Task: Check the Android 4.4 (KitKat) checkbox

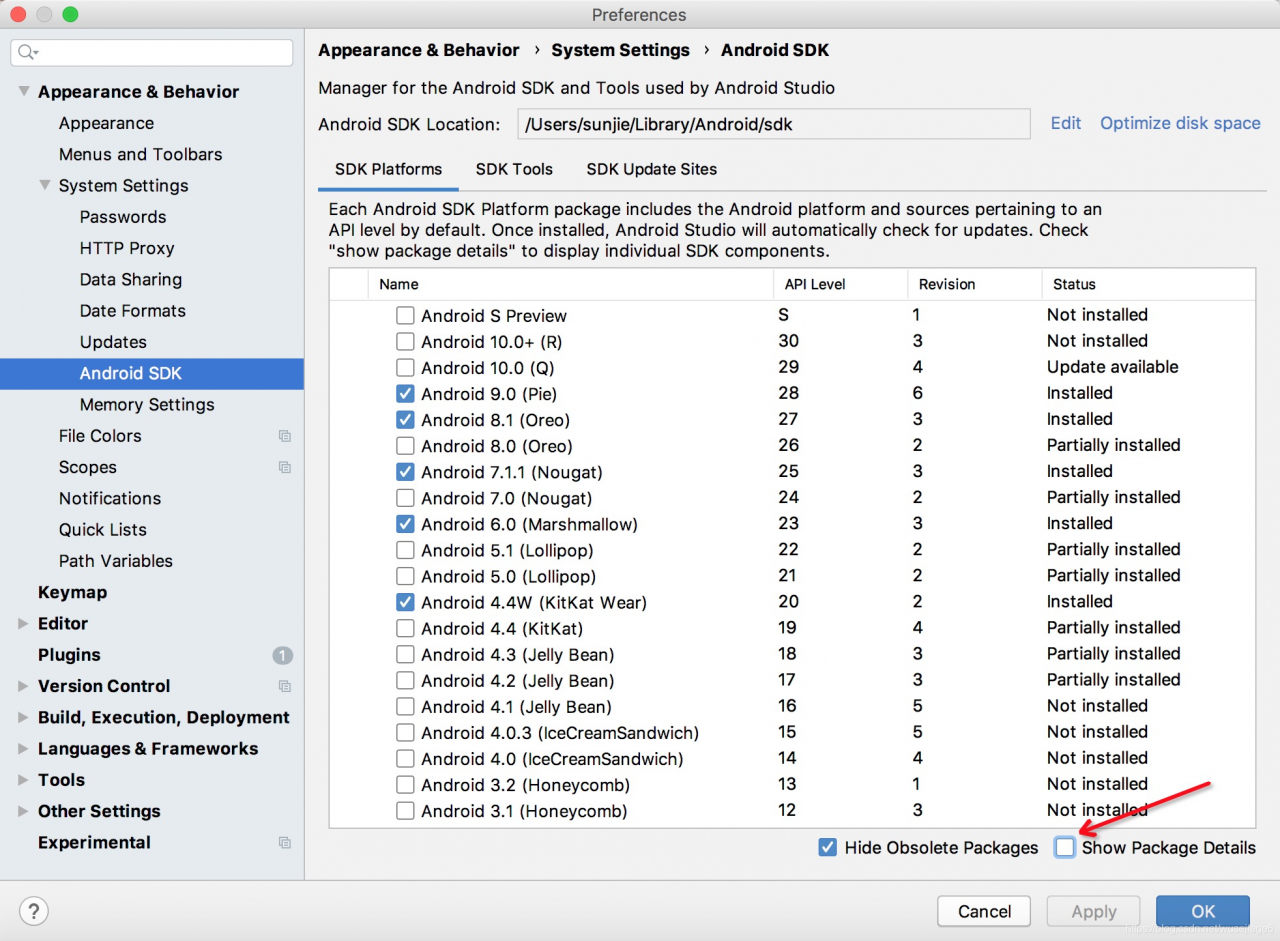Action: (x=405, y=628)
